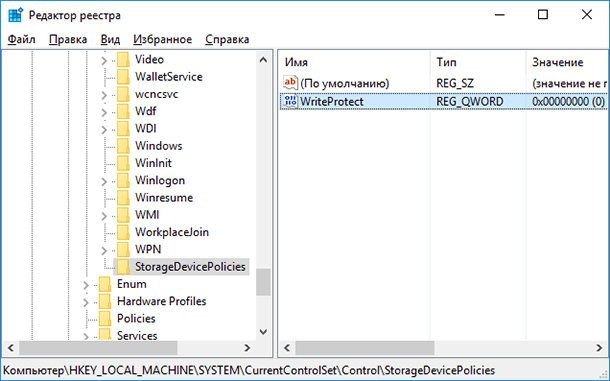Screen dimensions: 610x381
Task: Click the 0x00000000 (0) value cell
Action: pyautogui.click(x=568, y=102)
